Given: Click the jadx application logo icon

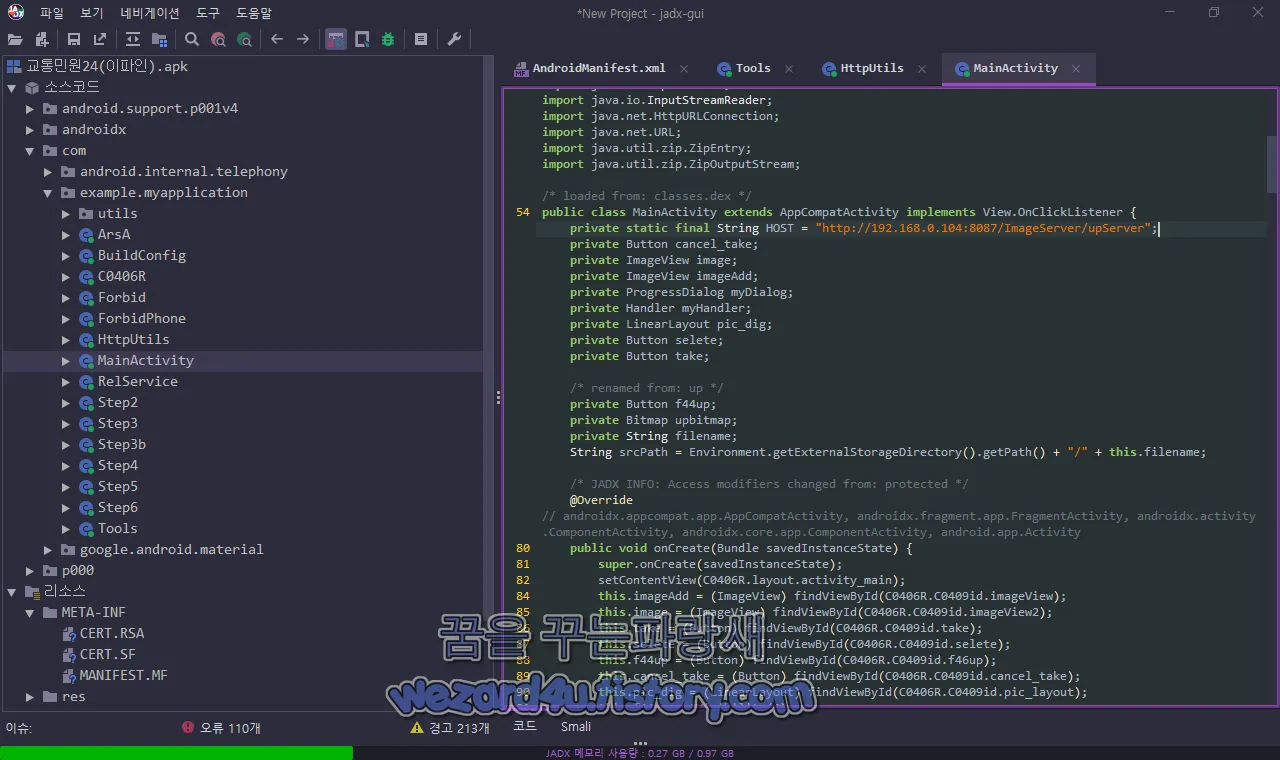Looking at the screenshot, I should click(16, 12).
